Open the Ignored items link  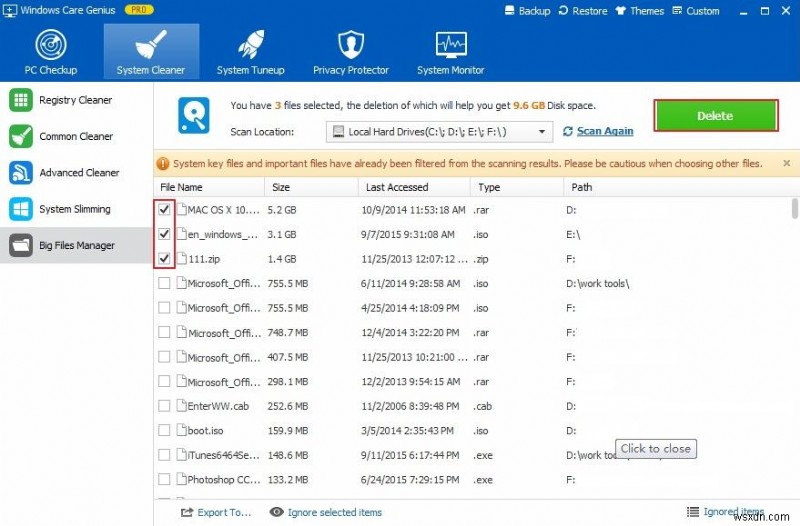734,511
